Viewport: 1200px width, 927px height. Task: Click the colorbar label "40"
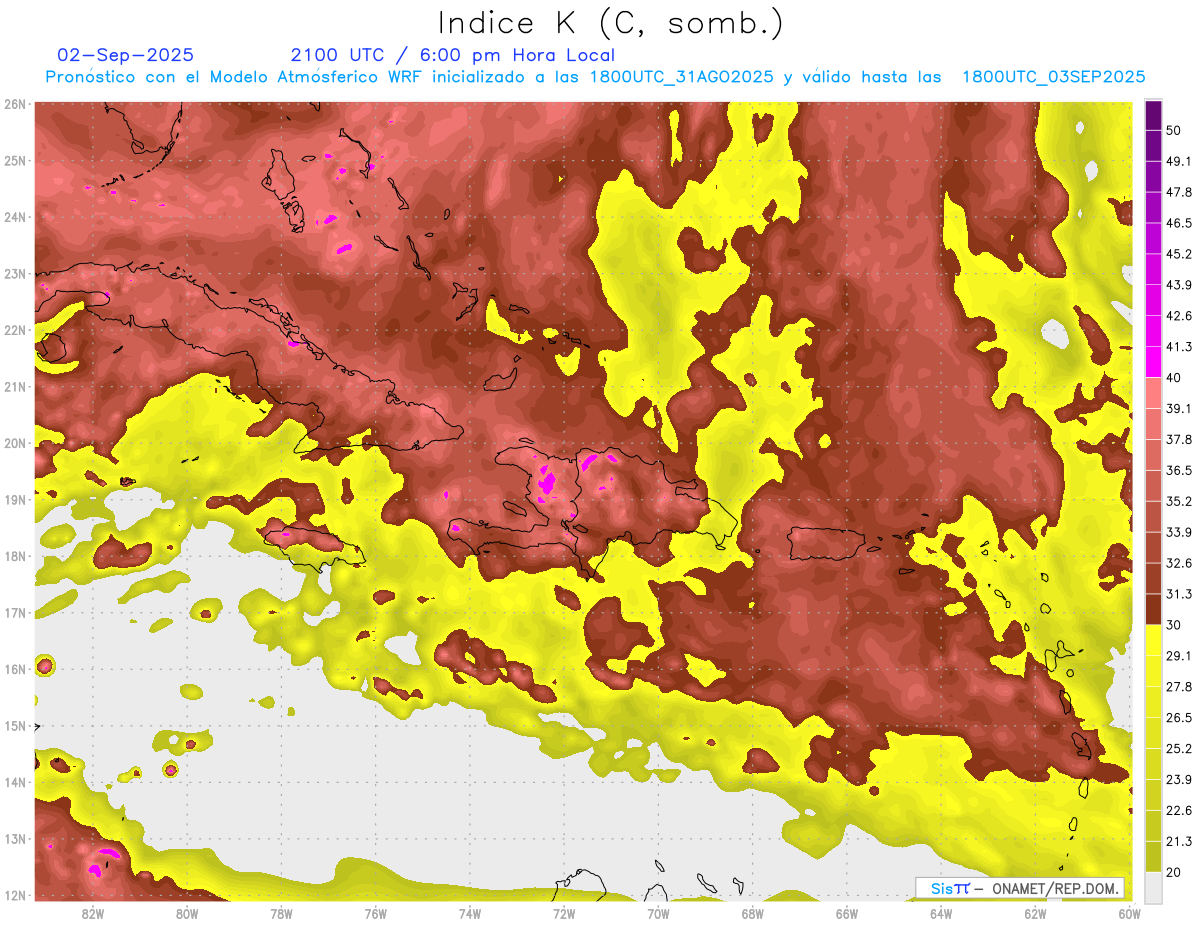(1173, 377)
